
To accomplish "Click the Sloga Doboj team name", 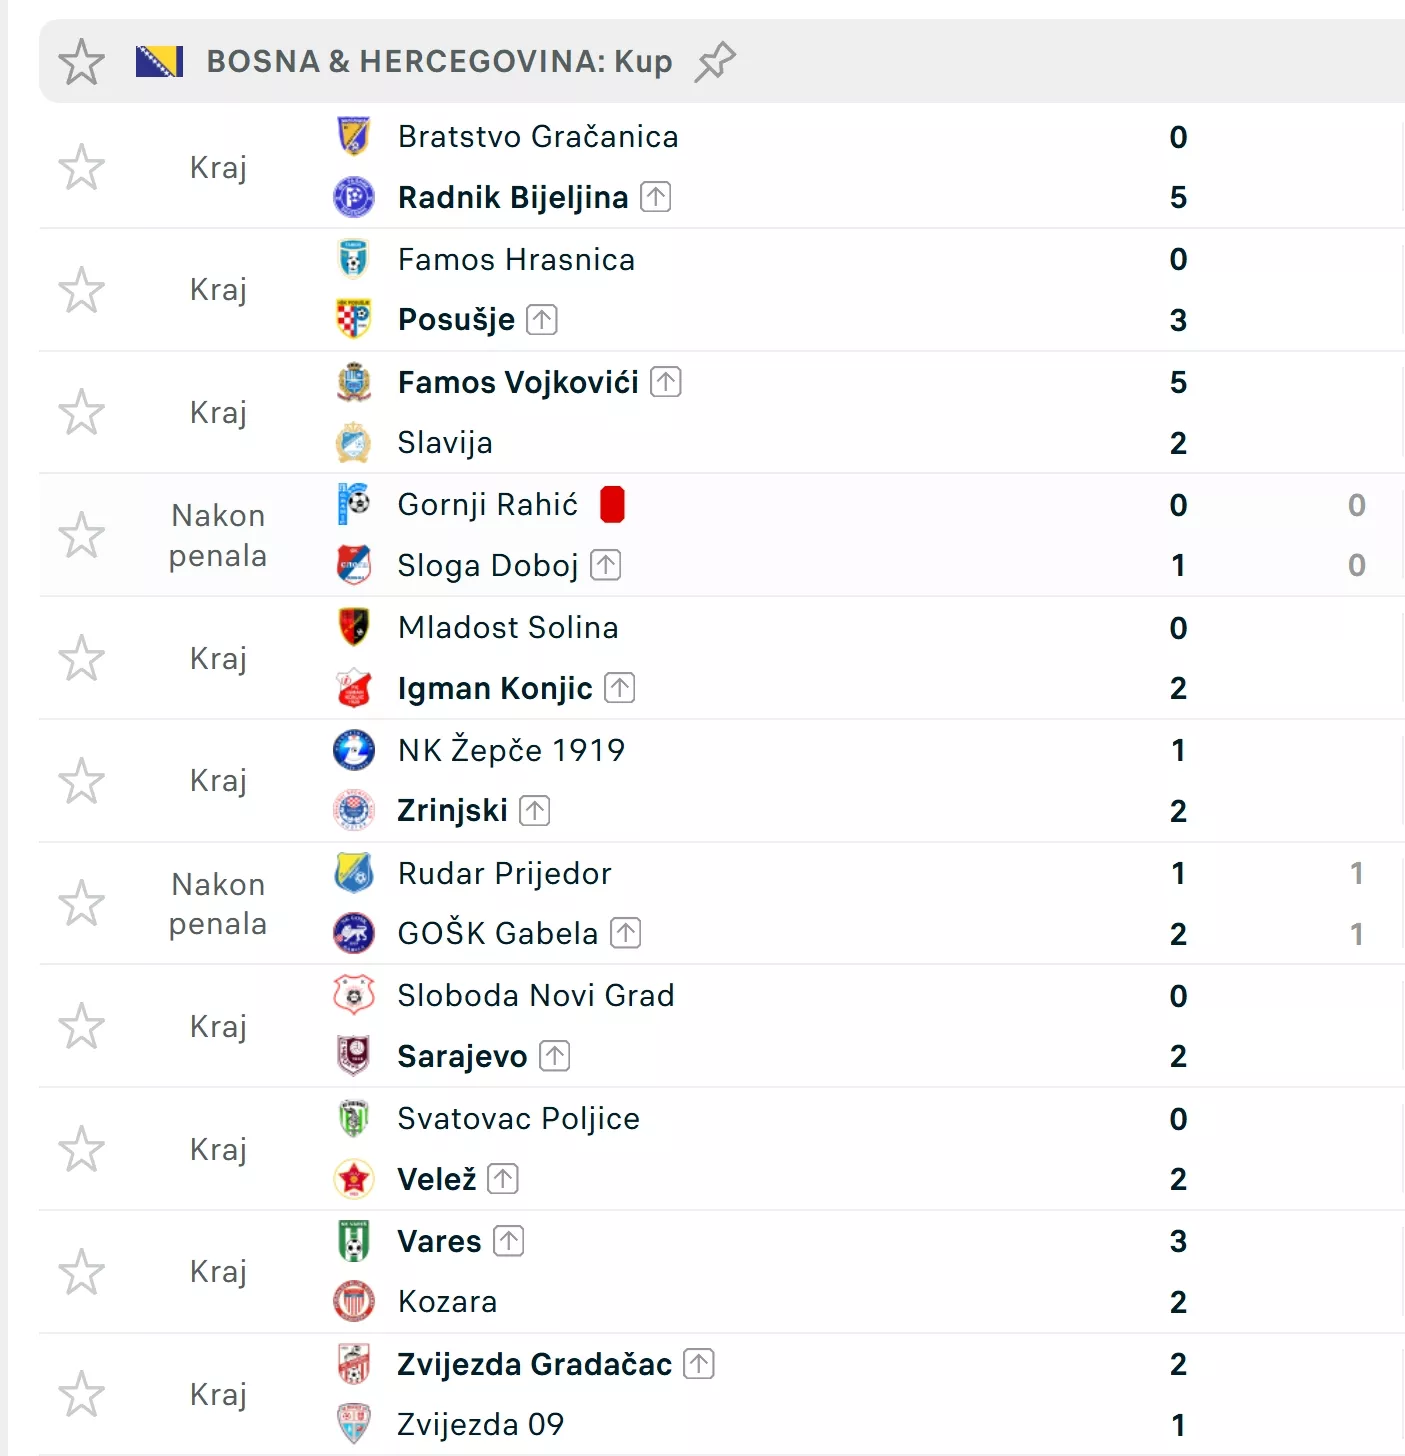I will click(488, 566).
